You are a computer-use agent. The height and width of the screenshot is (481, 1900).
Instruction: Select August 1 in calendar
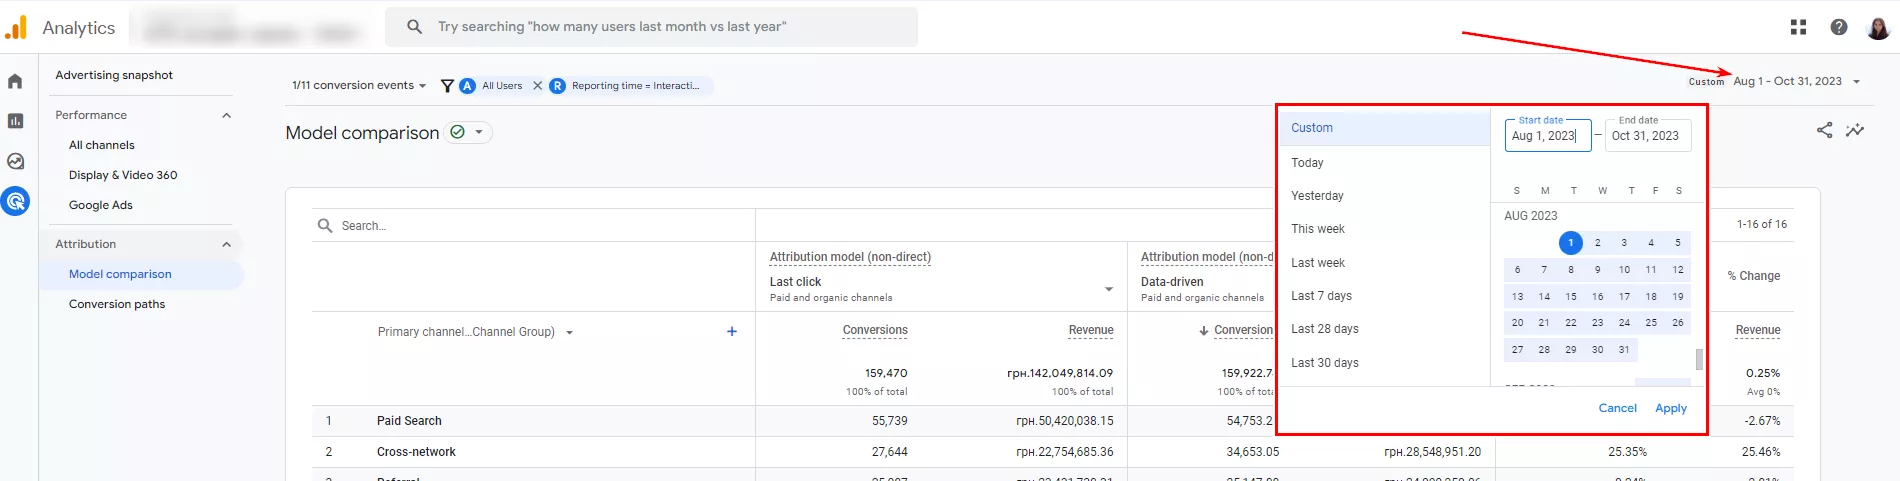1571,243
